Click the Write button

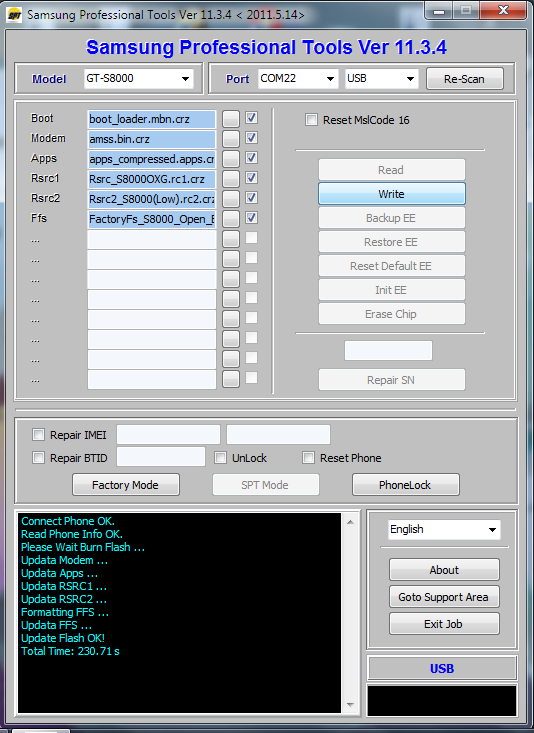click(x=391, y=194)
